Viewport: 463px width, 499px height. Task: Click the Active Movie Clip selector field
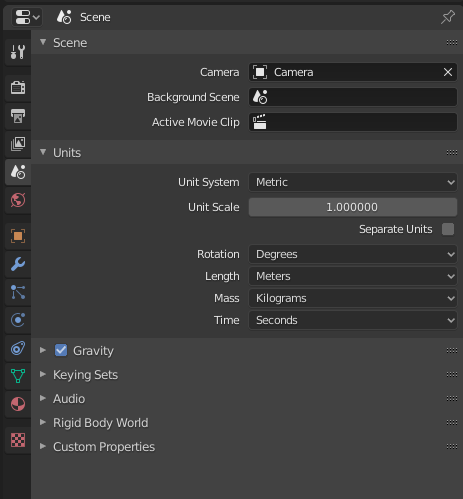tap(353, 122)
